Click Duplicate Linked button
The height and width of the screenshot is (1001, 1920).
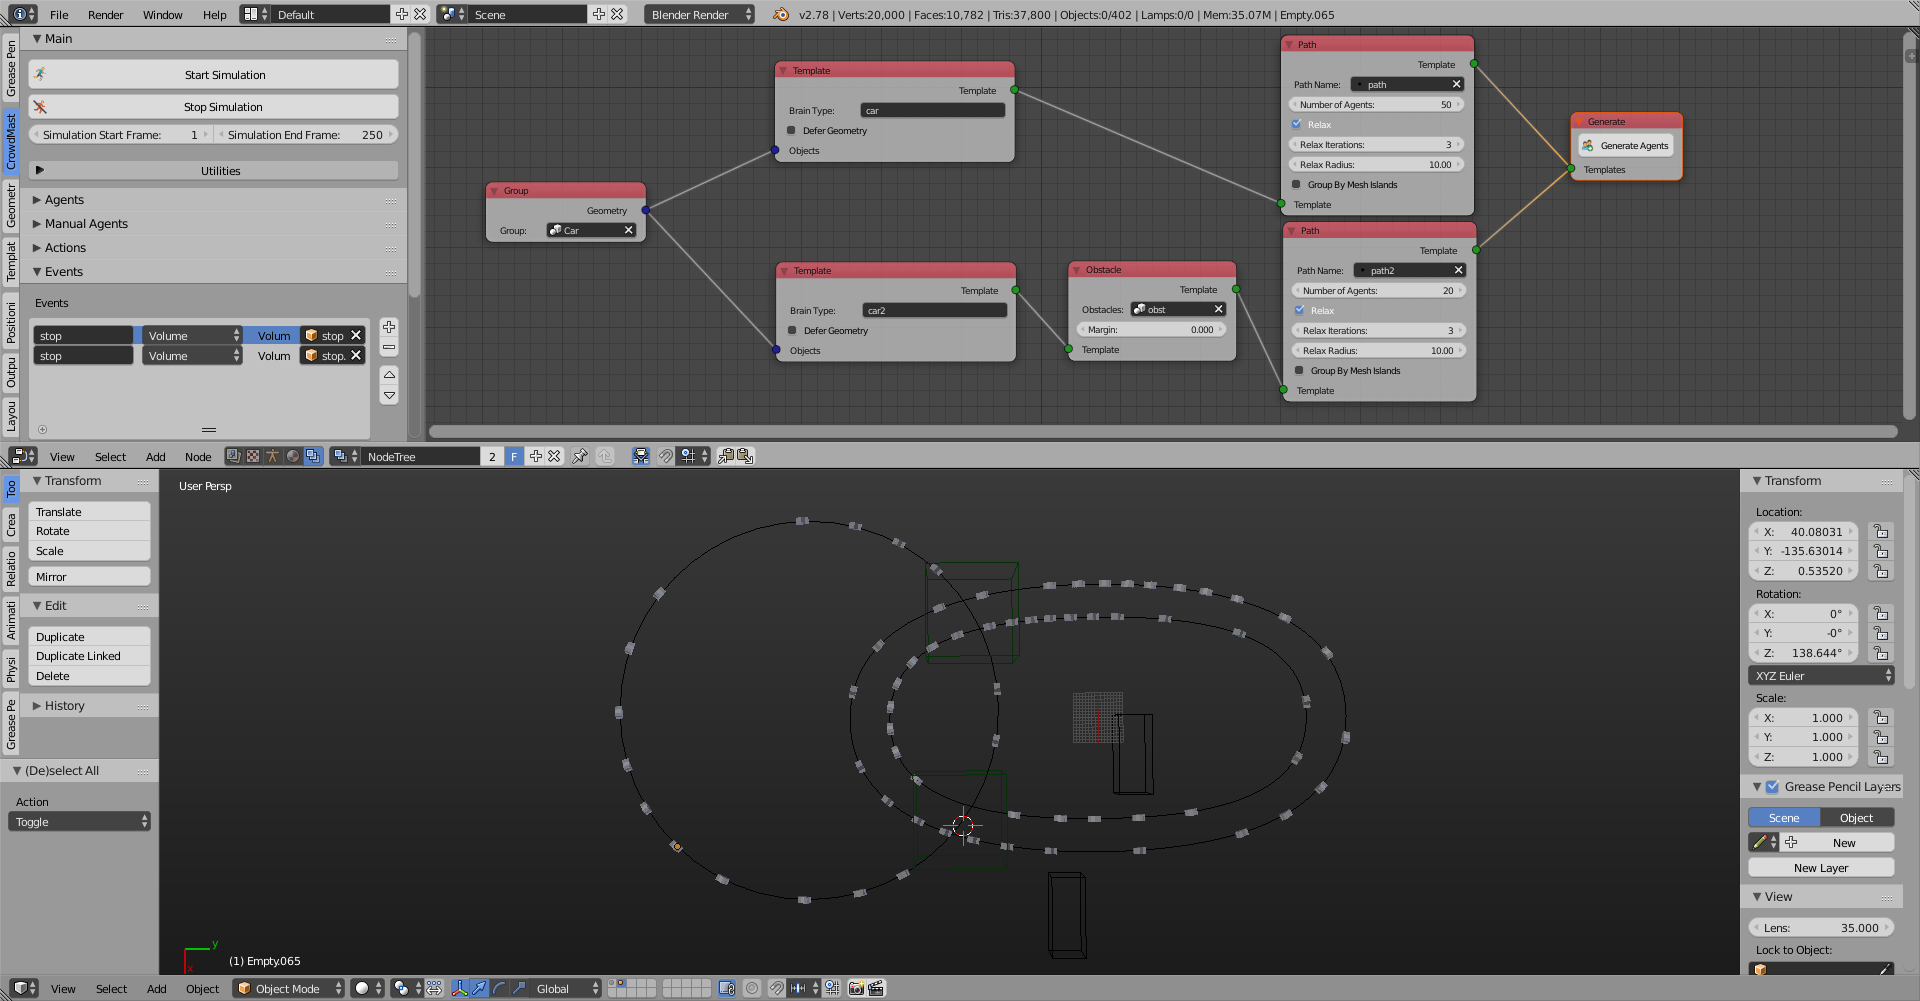point(89,657)
